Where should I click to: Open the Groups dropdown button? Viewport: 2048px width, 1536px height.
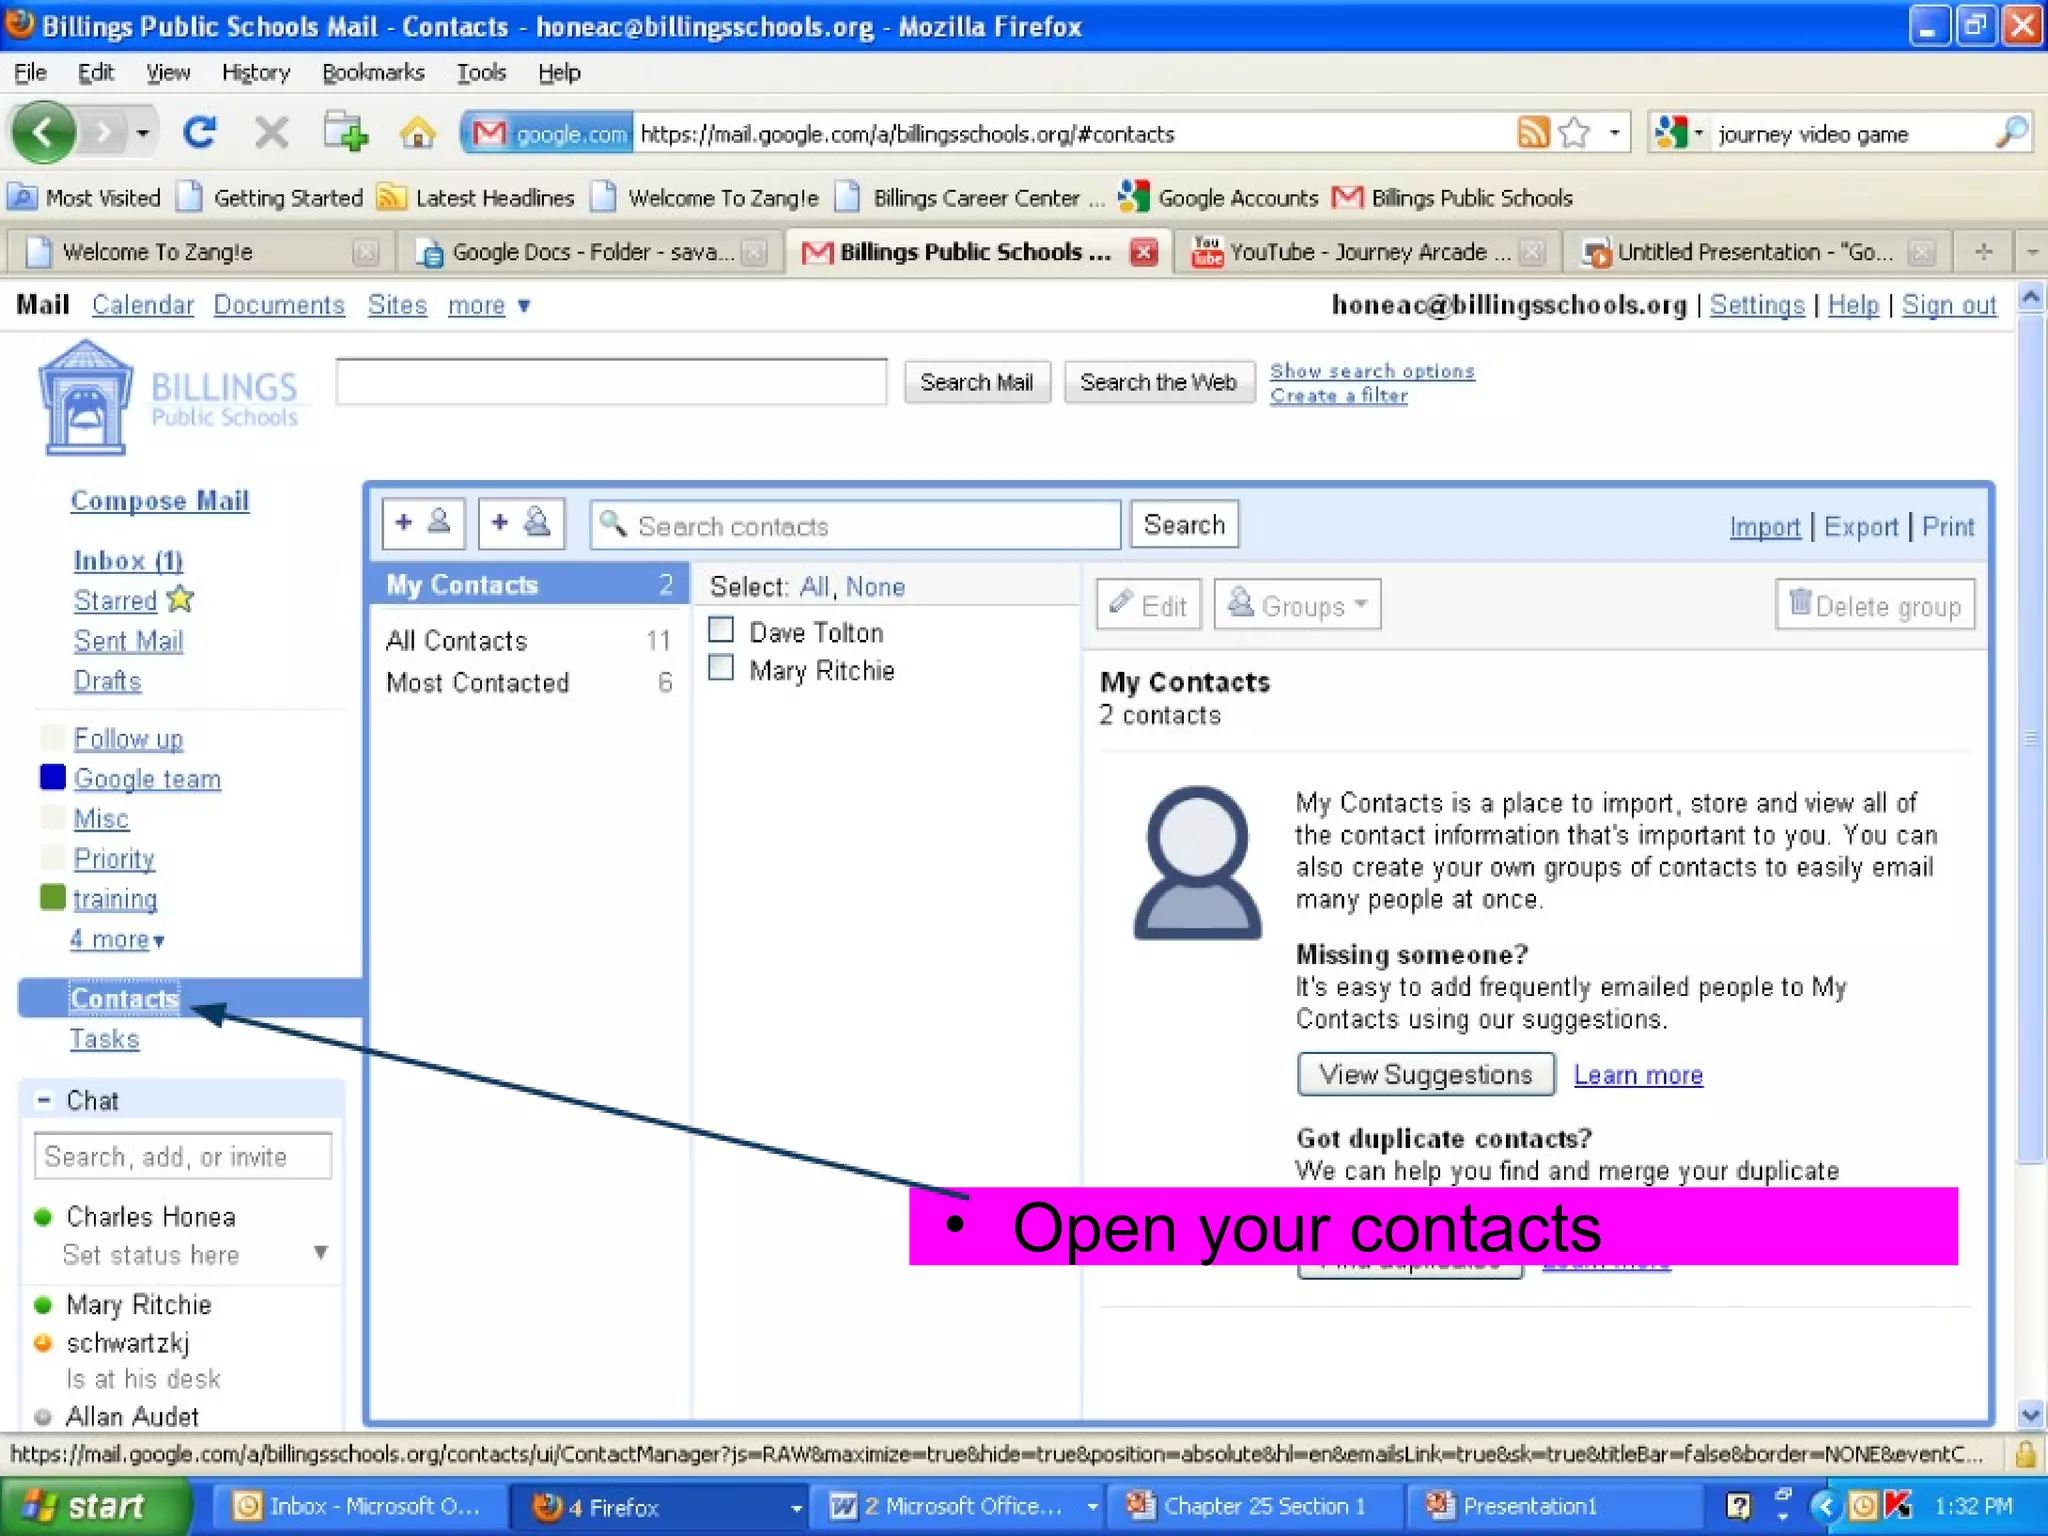coord(1298,604)
